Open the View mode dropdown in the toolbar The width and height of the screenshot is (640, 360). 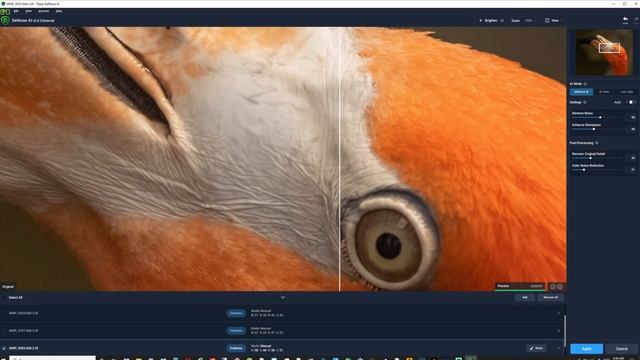point(553,20)
